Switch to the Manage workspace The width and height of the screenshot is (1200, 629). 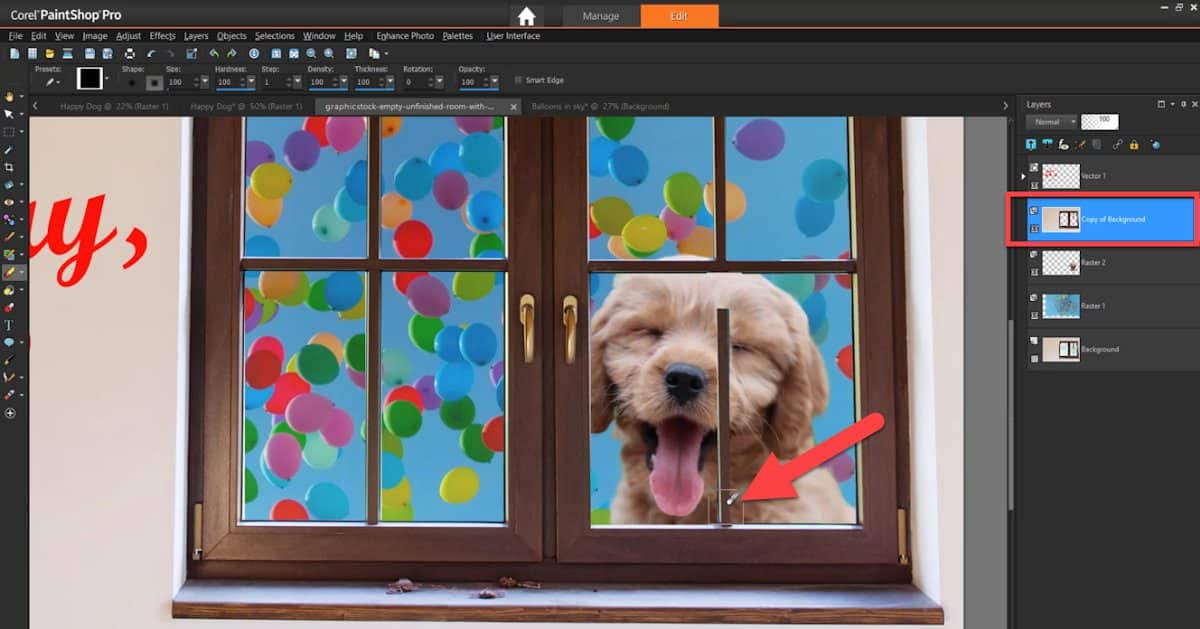click(600, 16)
